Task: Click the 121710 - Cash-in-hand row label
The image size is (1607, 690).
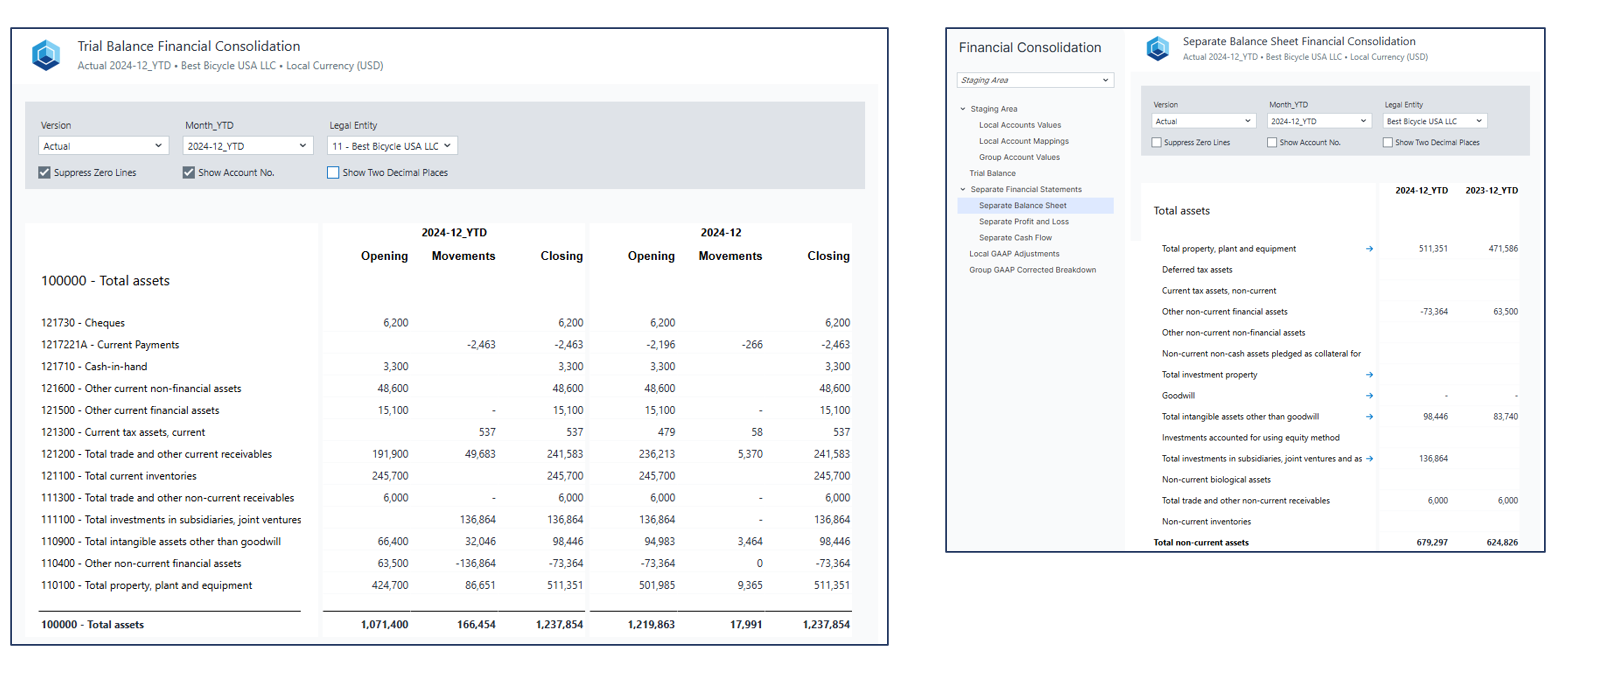Action: pos(94,367)
